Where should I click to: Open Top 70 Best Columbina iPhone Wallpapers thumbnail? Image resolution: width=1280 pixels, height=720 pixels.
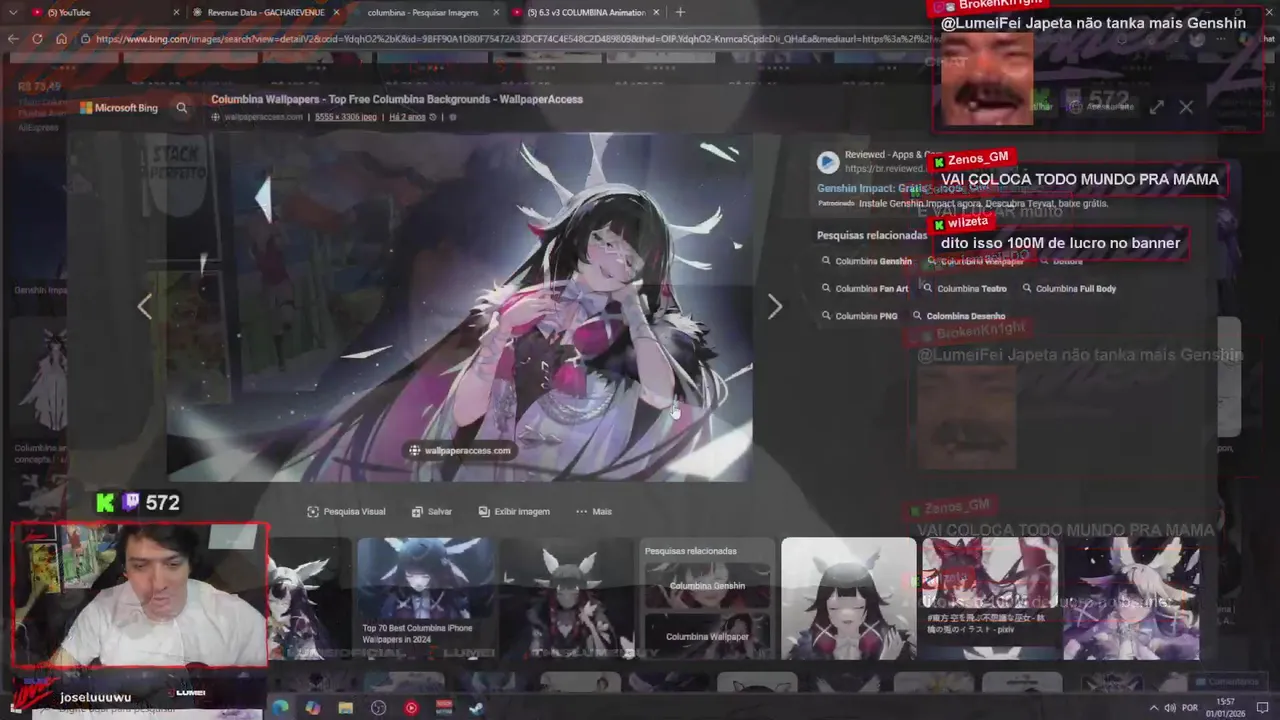426,598
